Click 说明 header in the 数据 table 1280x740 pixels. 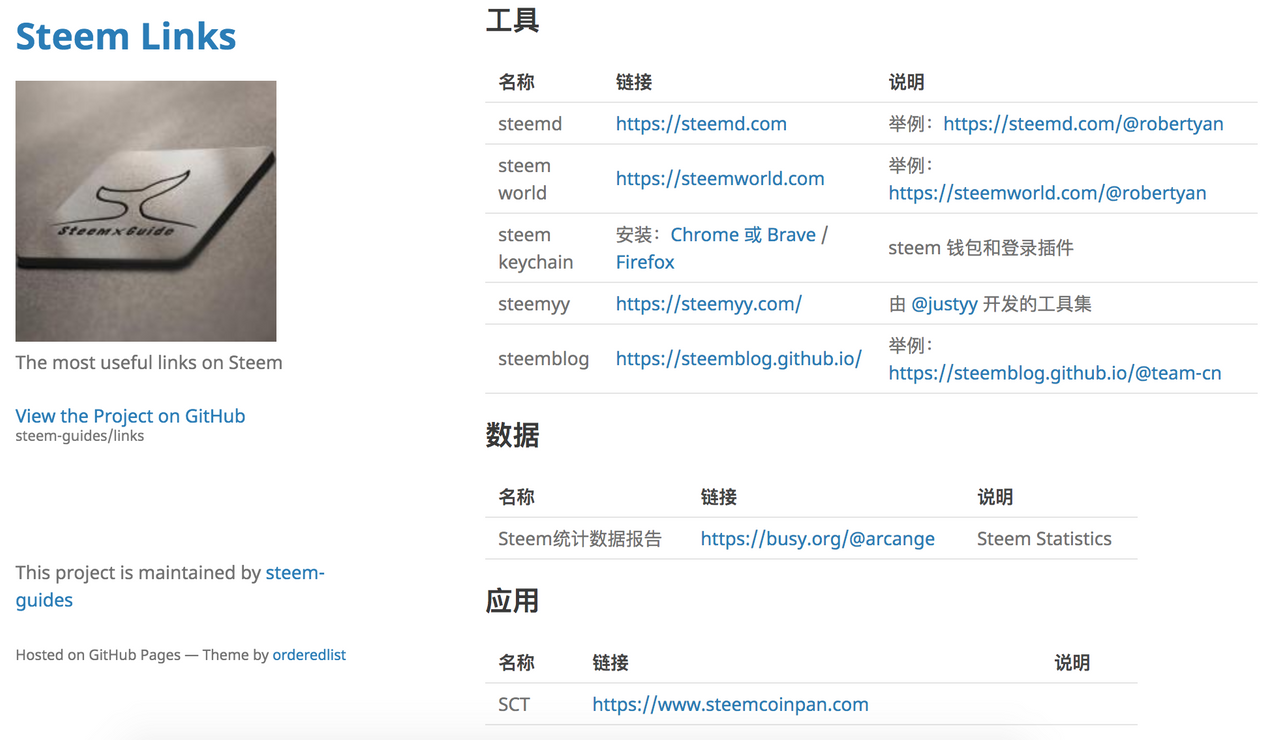click(995, 497)
